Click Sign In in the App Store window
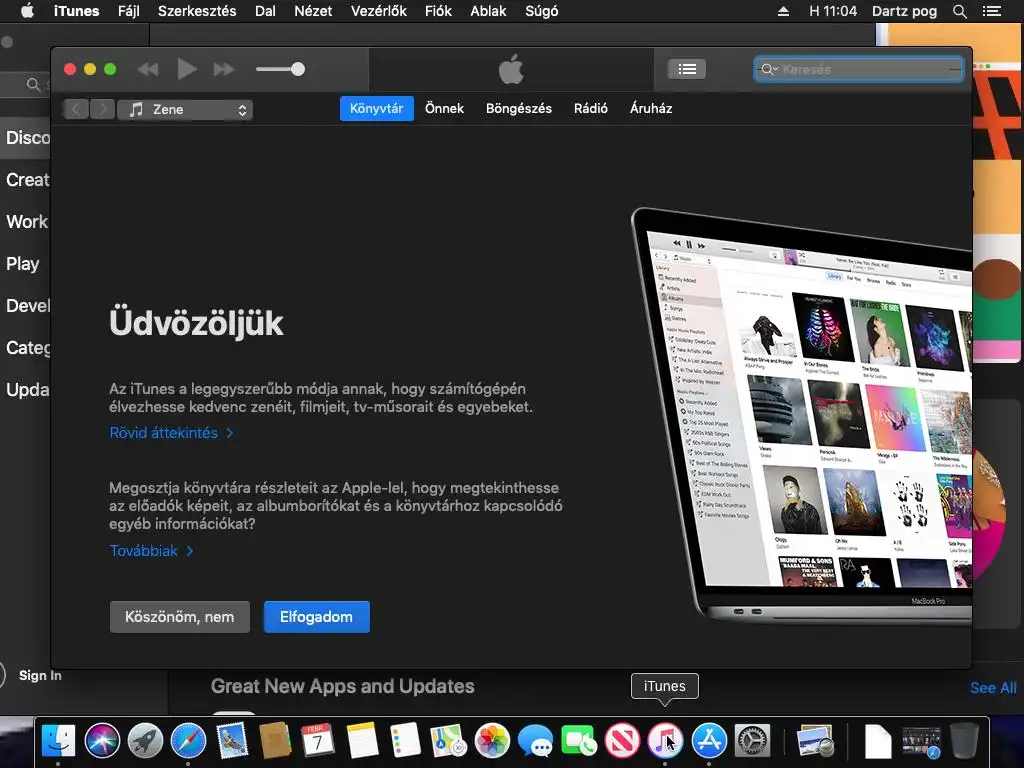 tap(40, 675)
